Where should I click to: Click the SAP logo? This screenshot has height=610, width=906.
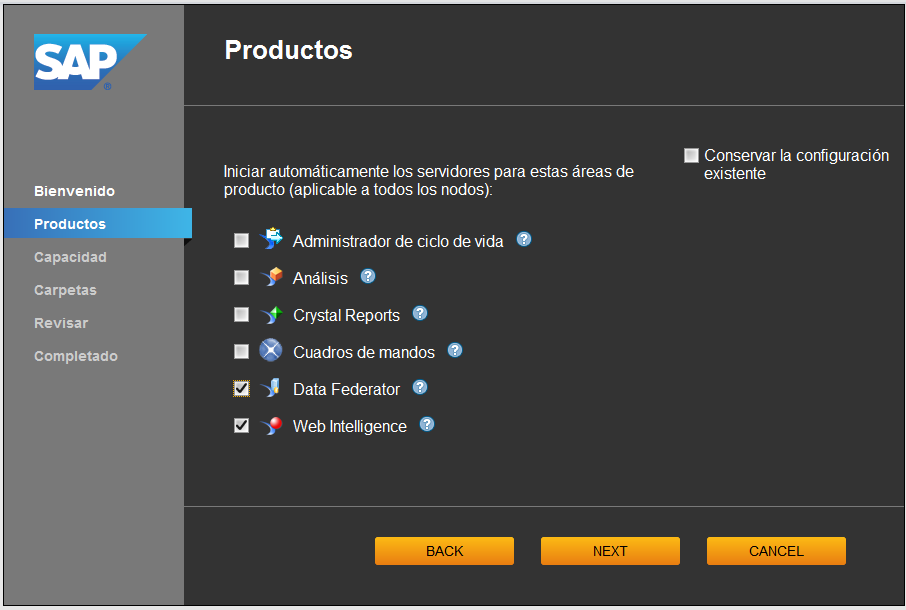(89, 62)
